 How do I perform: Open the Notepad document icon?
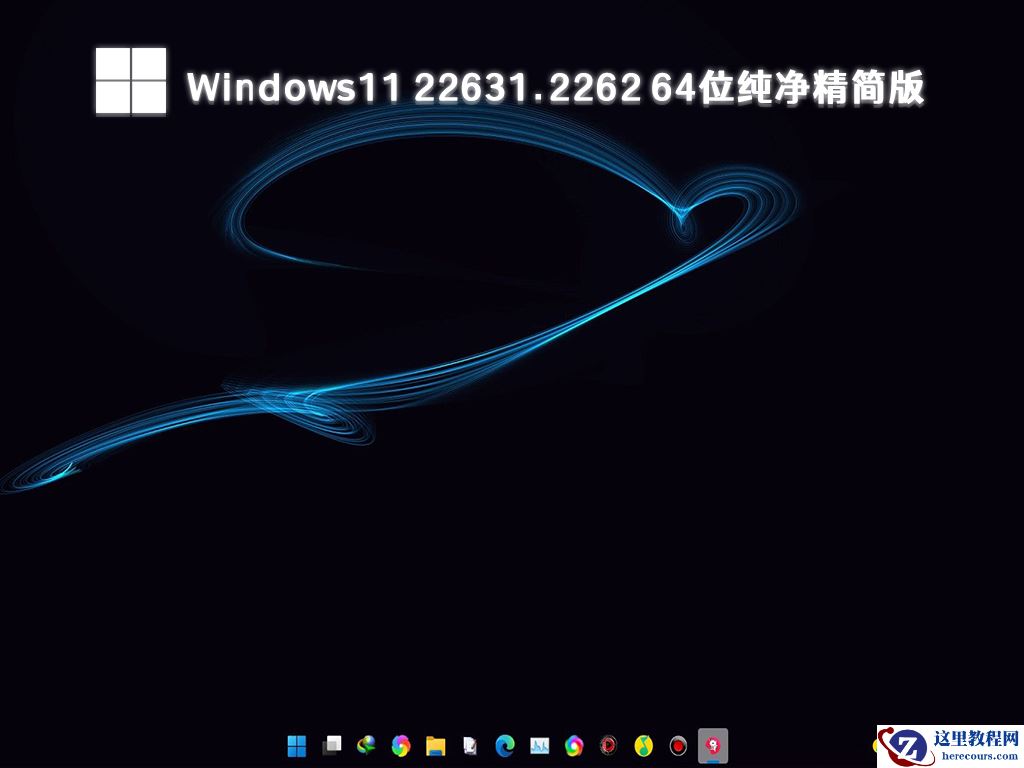click(468, 744)
